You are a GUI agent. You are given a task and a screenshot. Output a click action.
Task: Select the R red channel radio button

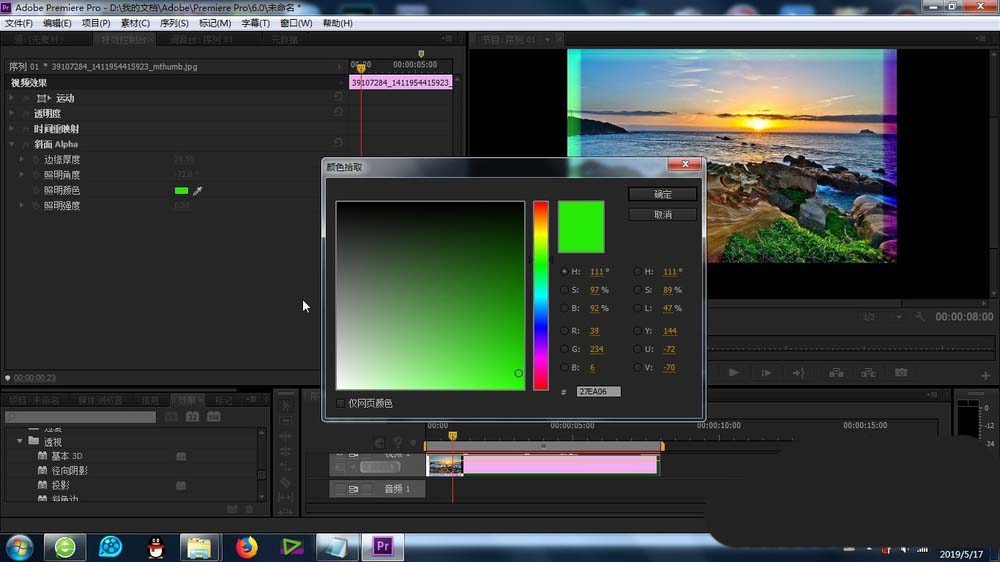[564, 330]
